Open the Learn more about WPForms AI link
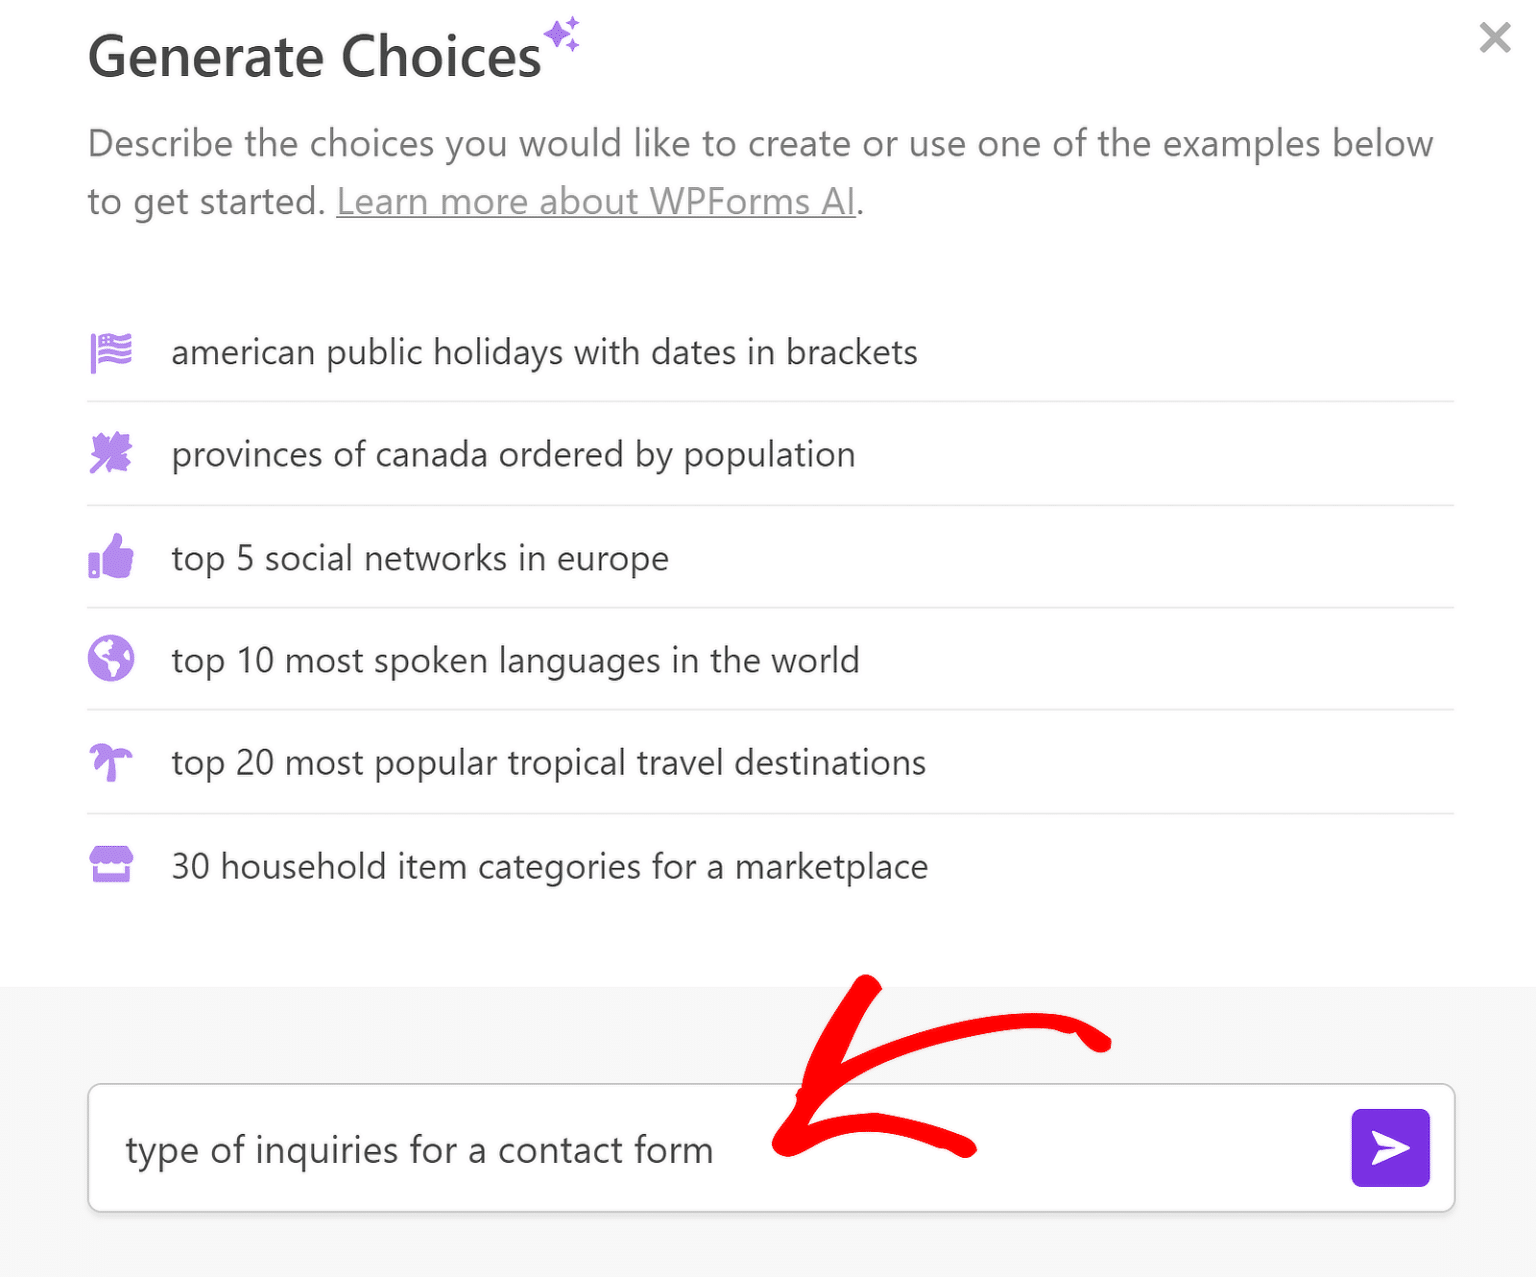The height and width of the screenshot is (1277, 1536). pos(596,201)
